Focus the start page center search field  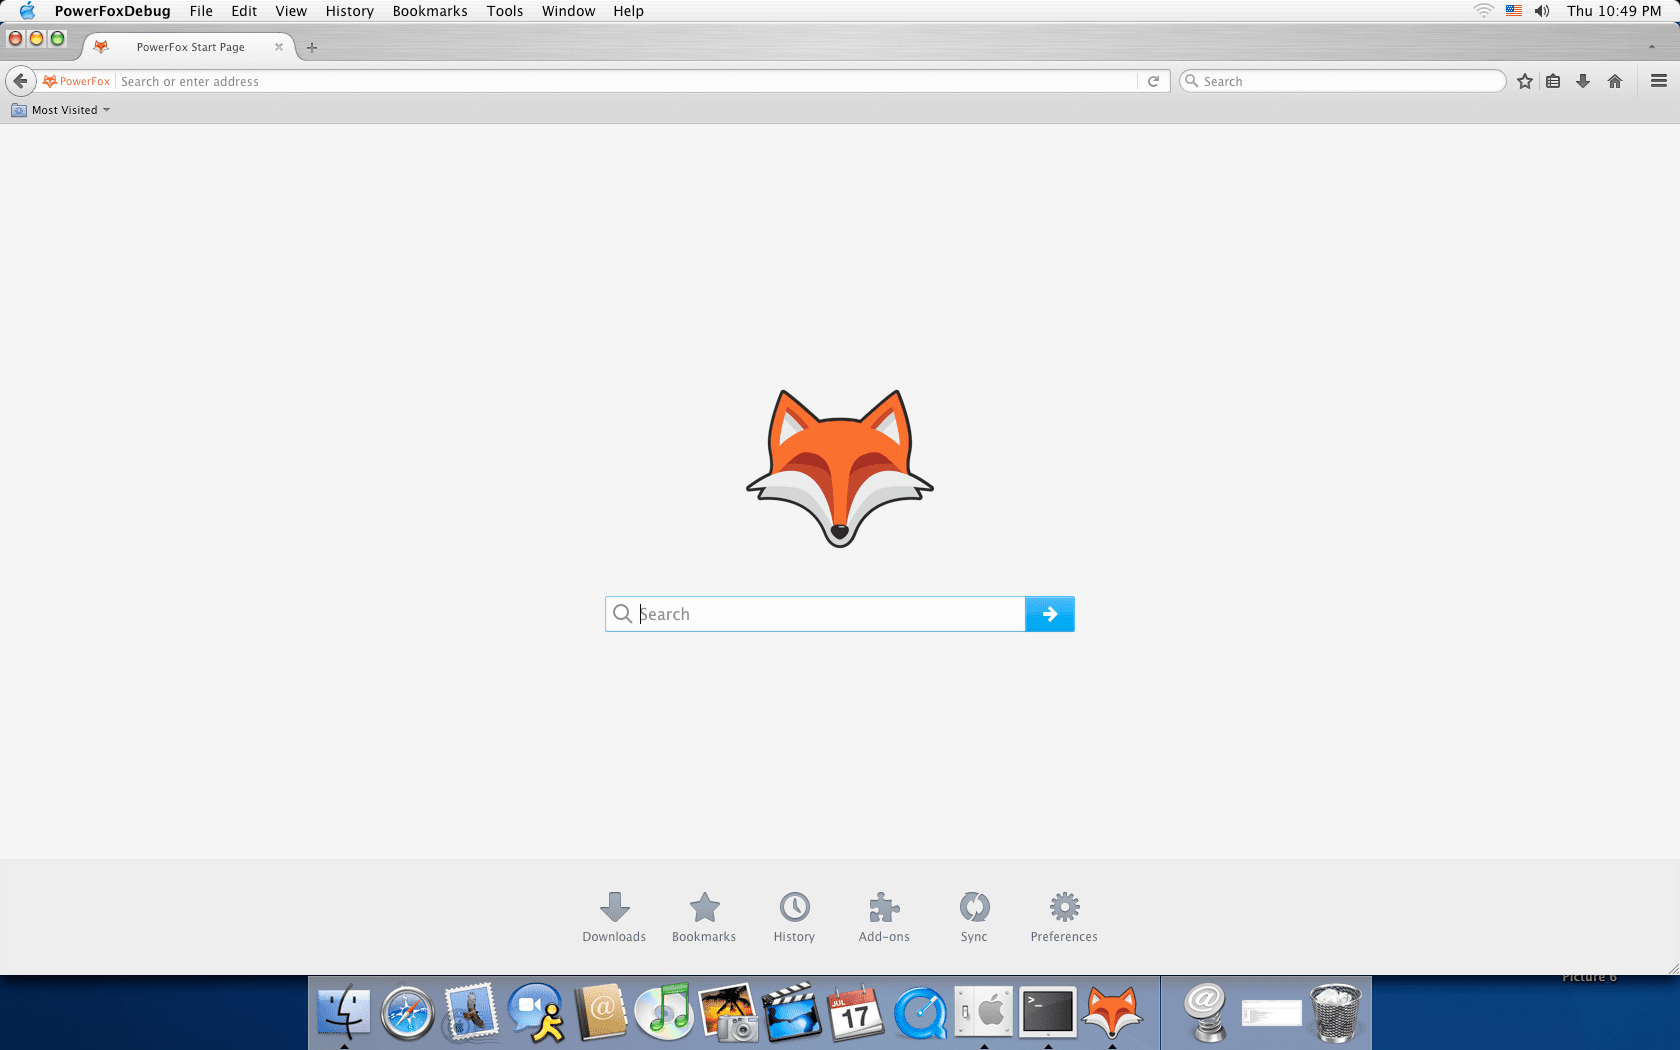coord(815,614)
